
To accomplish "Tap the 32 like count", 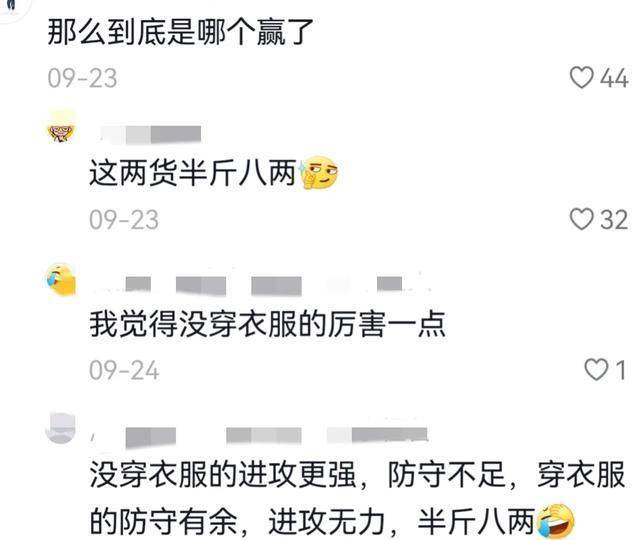I will coord(614,220).
